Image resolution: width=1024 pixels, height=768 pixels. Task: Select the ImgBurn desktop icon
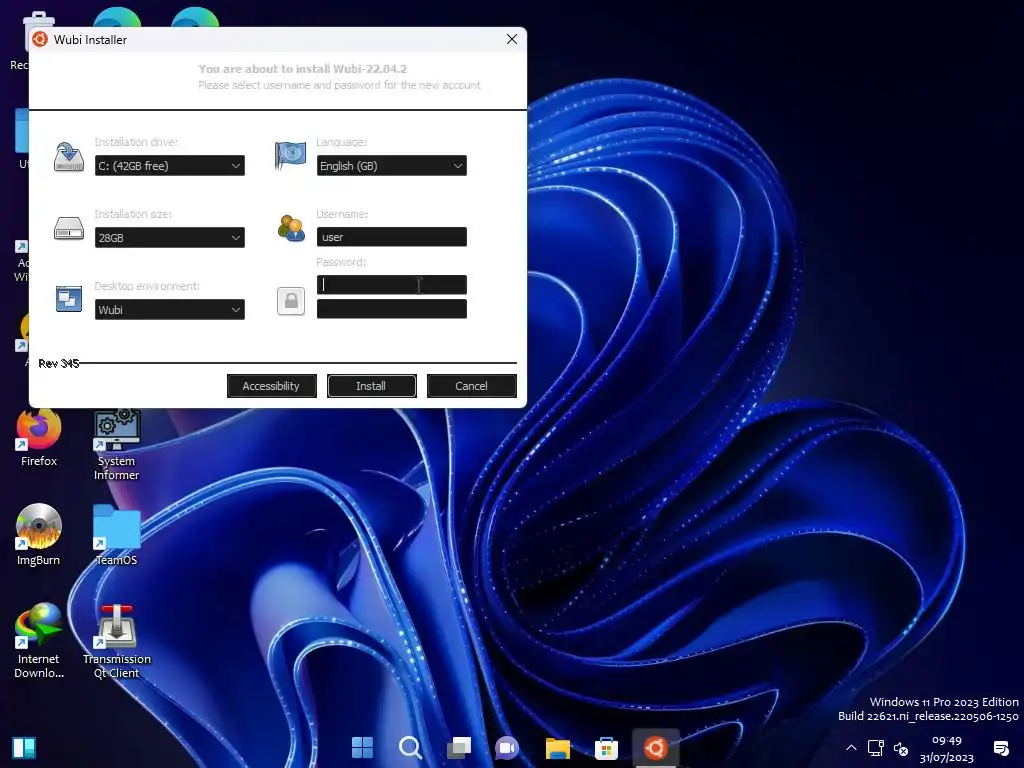click(39, 536)
